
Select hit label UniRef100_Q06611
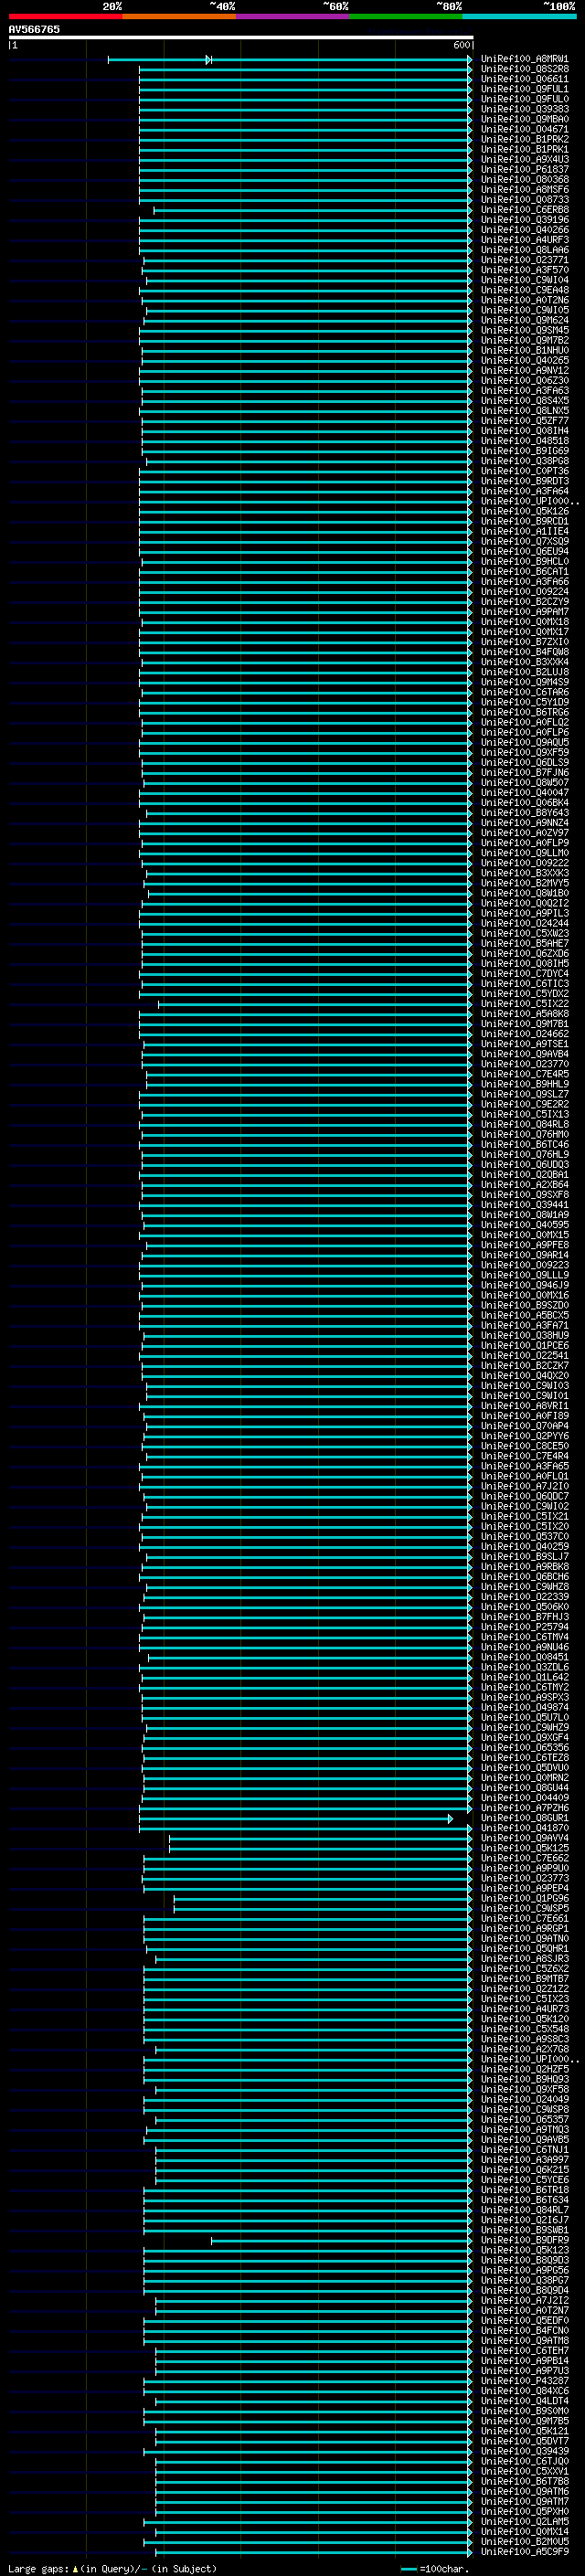(524, 79)
